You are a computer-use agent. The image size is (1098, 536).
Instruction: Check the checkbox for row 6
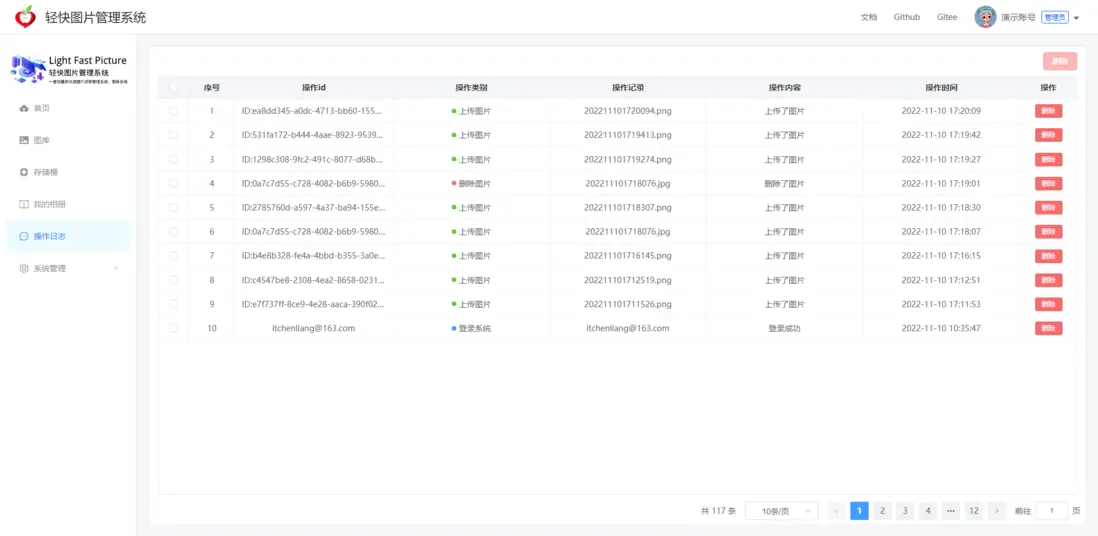(x=174, y=232)
